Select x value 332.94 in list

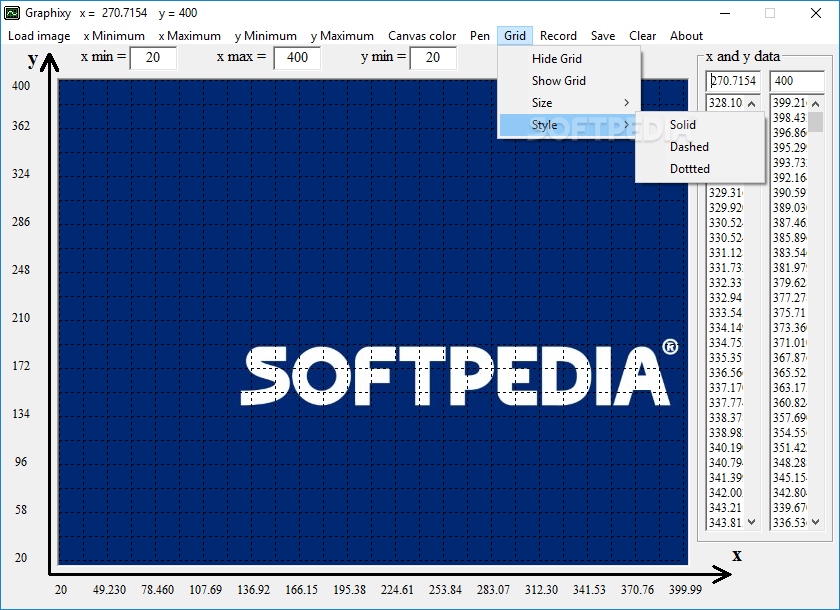tap(726, 298)
